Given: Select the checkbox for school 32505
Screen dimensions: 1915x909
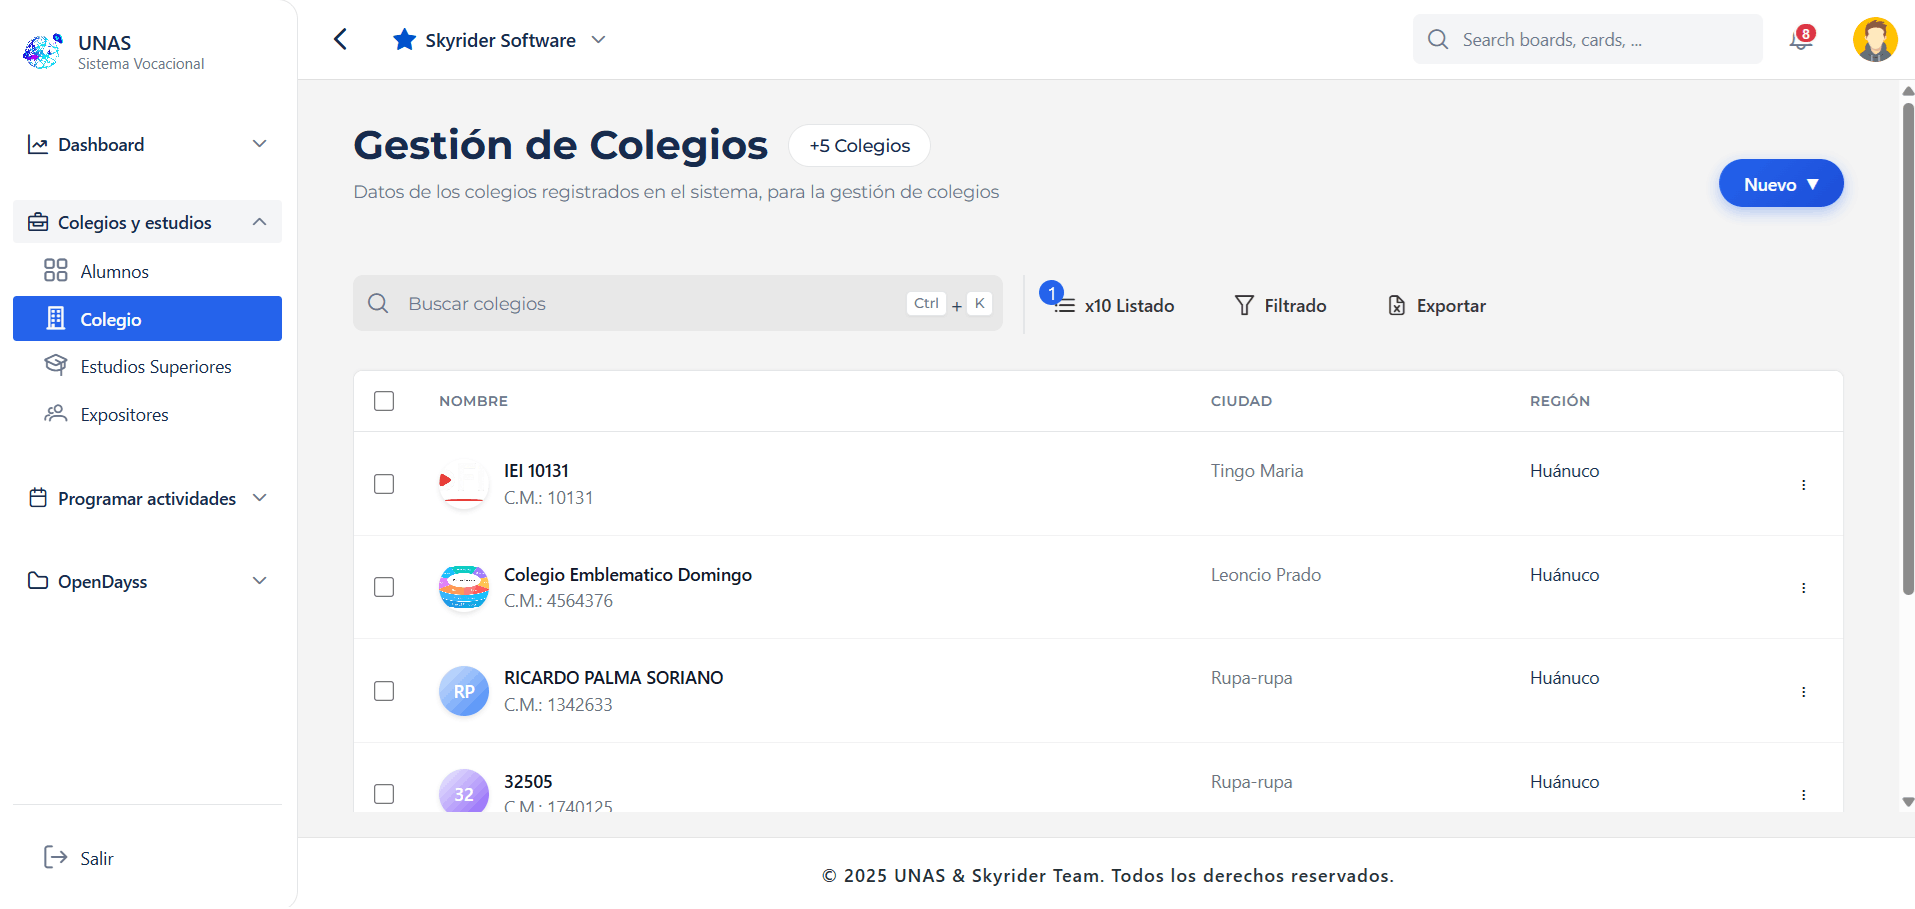Looking at the screenshot, I should click(x=384, y=794).
